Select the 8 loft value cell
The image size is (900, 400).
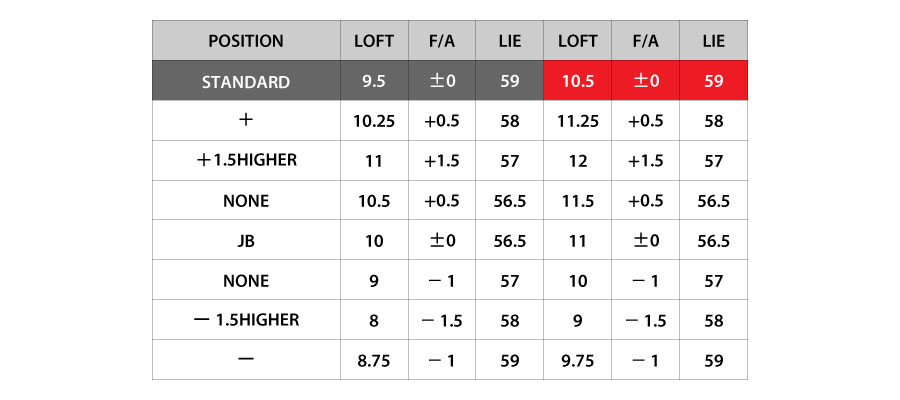tap(373, 320)
